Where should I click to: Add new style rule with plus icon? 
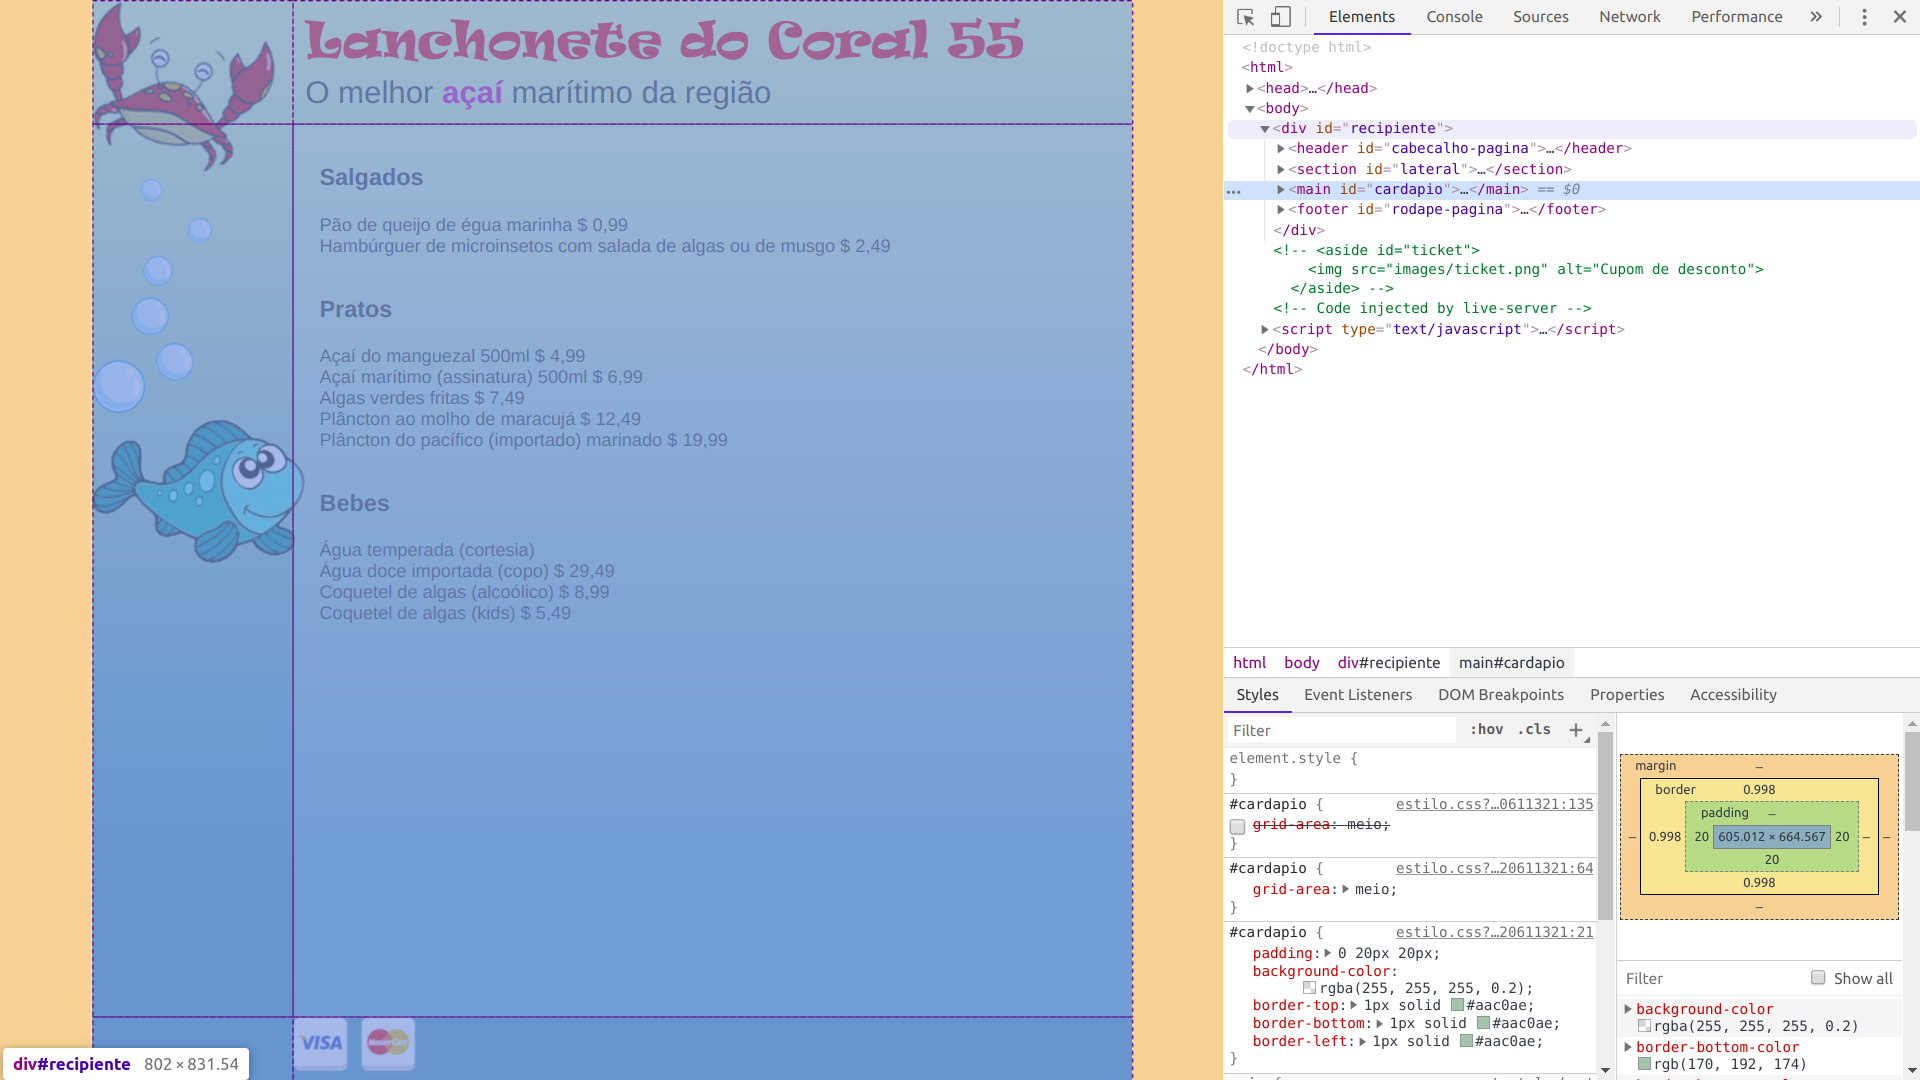tap(1576, 730)
